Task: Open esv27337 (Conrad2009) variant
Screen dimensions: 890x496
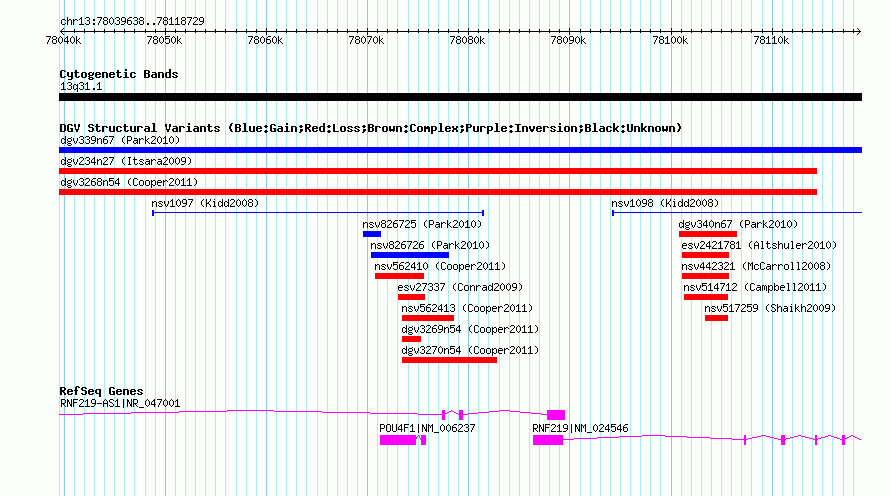Action: [460, 287]
